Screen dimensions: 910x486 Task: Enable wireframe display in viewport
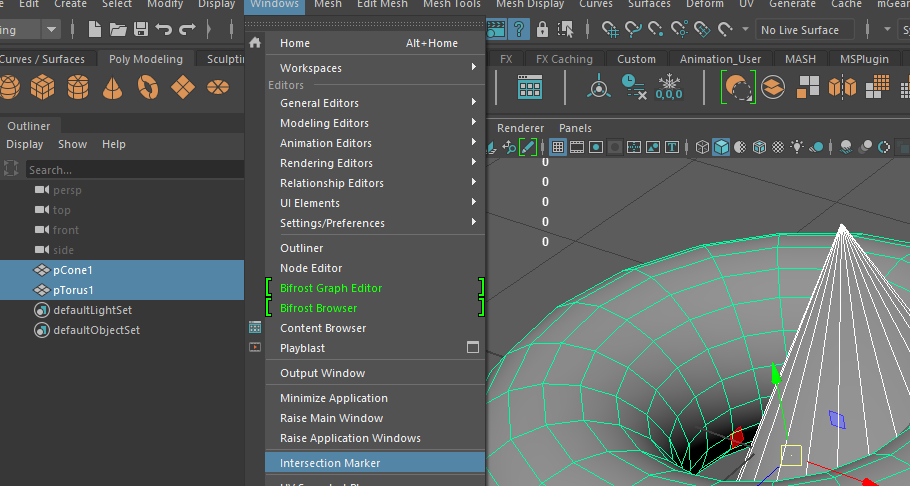(x=702, y=147)
